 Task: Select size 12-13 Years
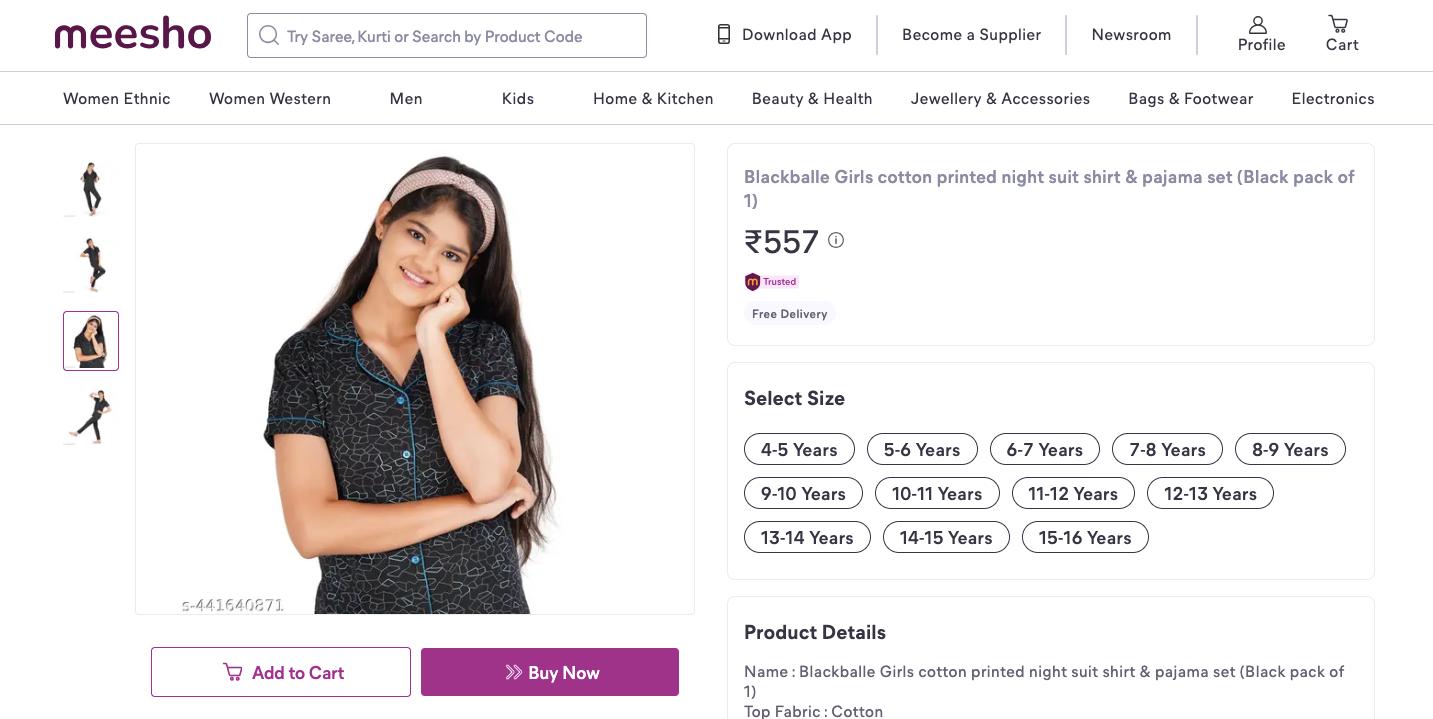tap(1210, 494)
